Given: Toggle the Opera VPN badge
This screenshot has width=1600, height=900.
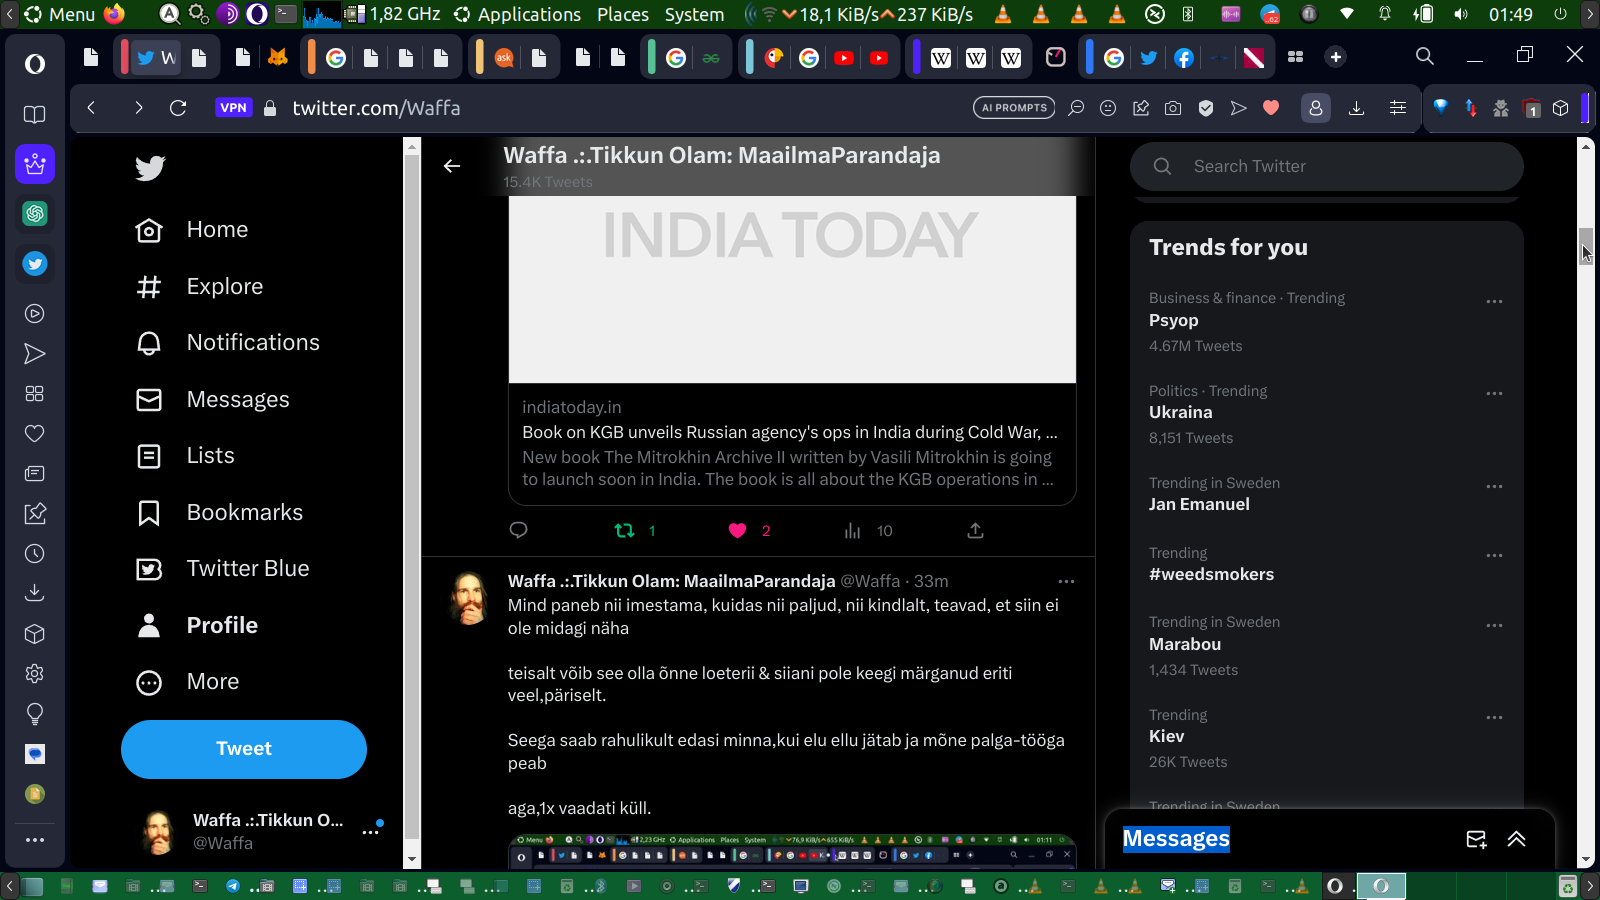Looking at the screenshot, I should [x=234, y=108].
